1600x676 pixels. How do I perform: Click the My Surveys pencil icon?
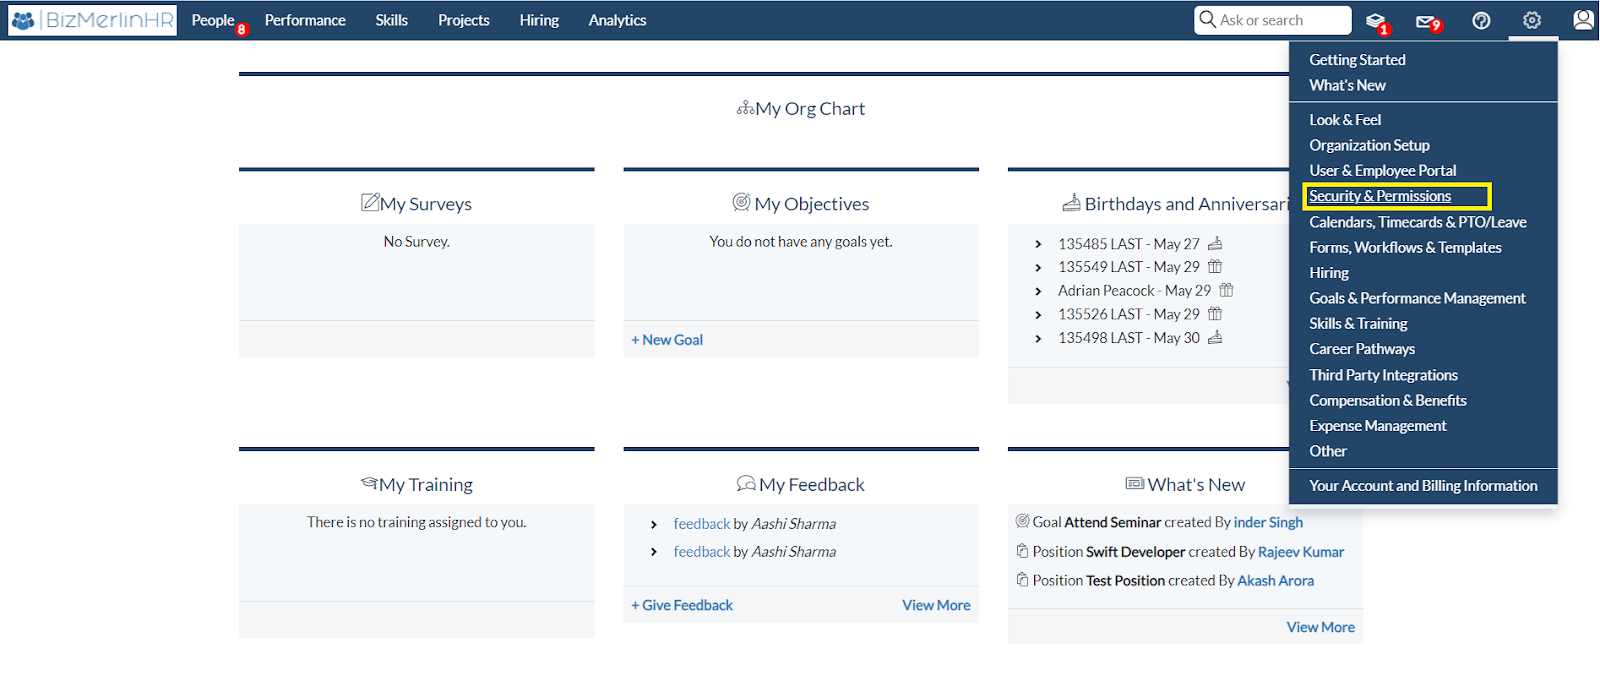(370, 202)
